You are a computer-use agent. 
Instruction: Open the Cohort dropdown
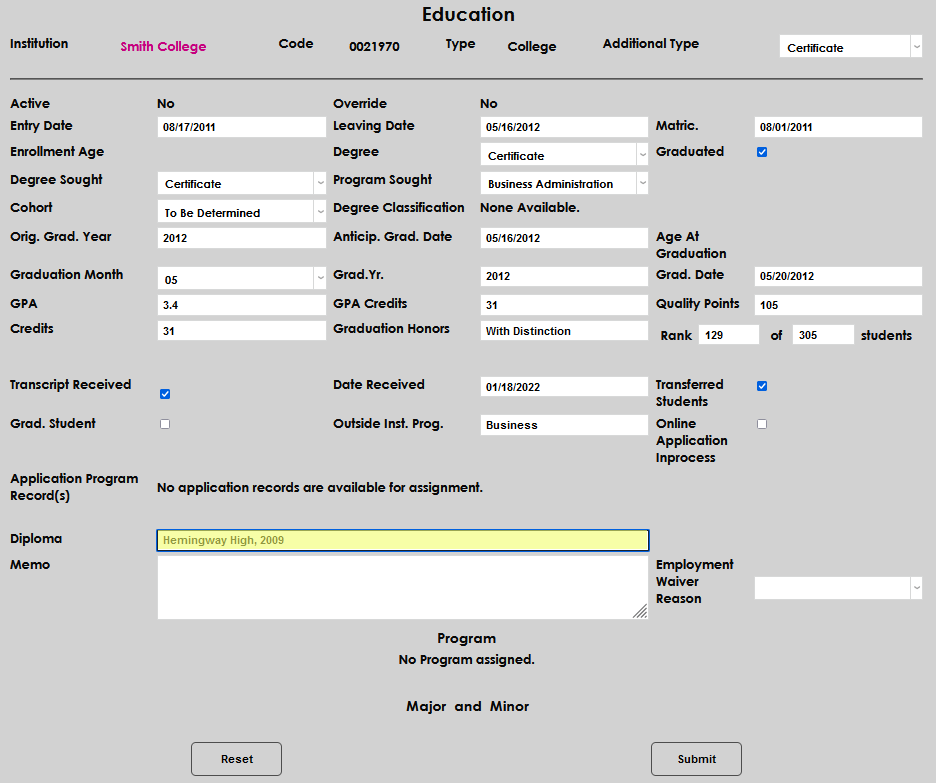pyautogui.click(x=241, y=212)
